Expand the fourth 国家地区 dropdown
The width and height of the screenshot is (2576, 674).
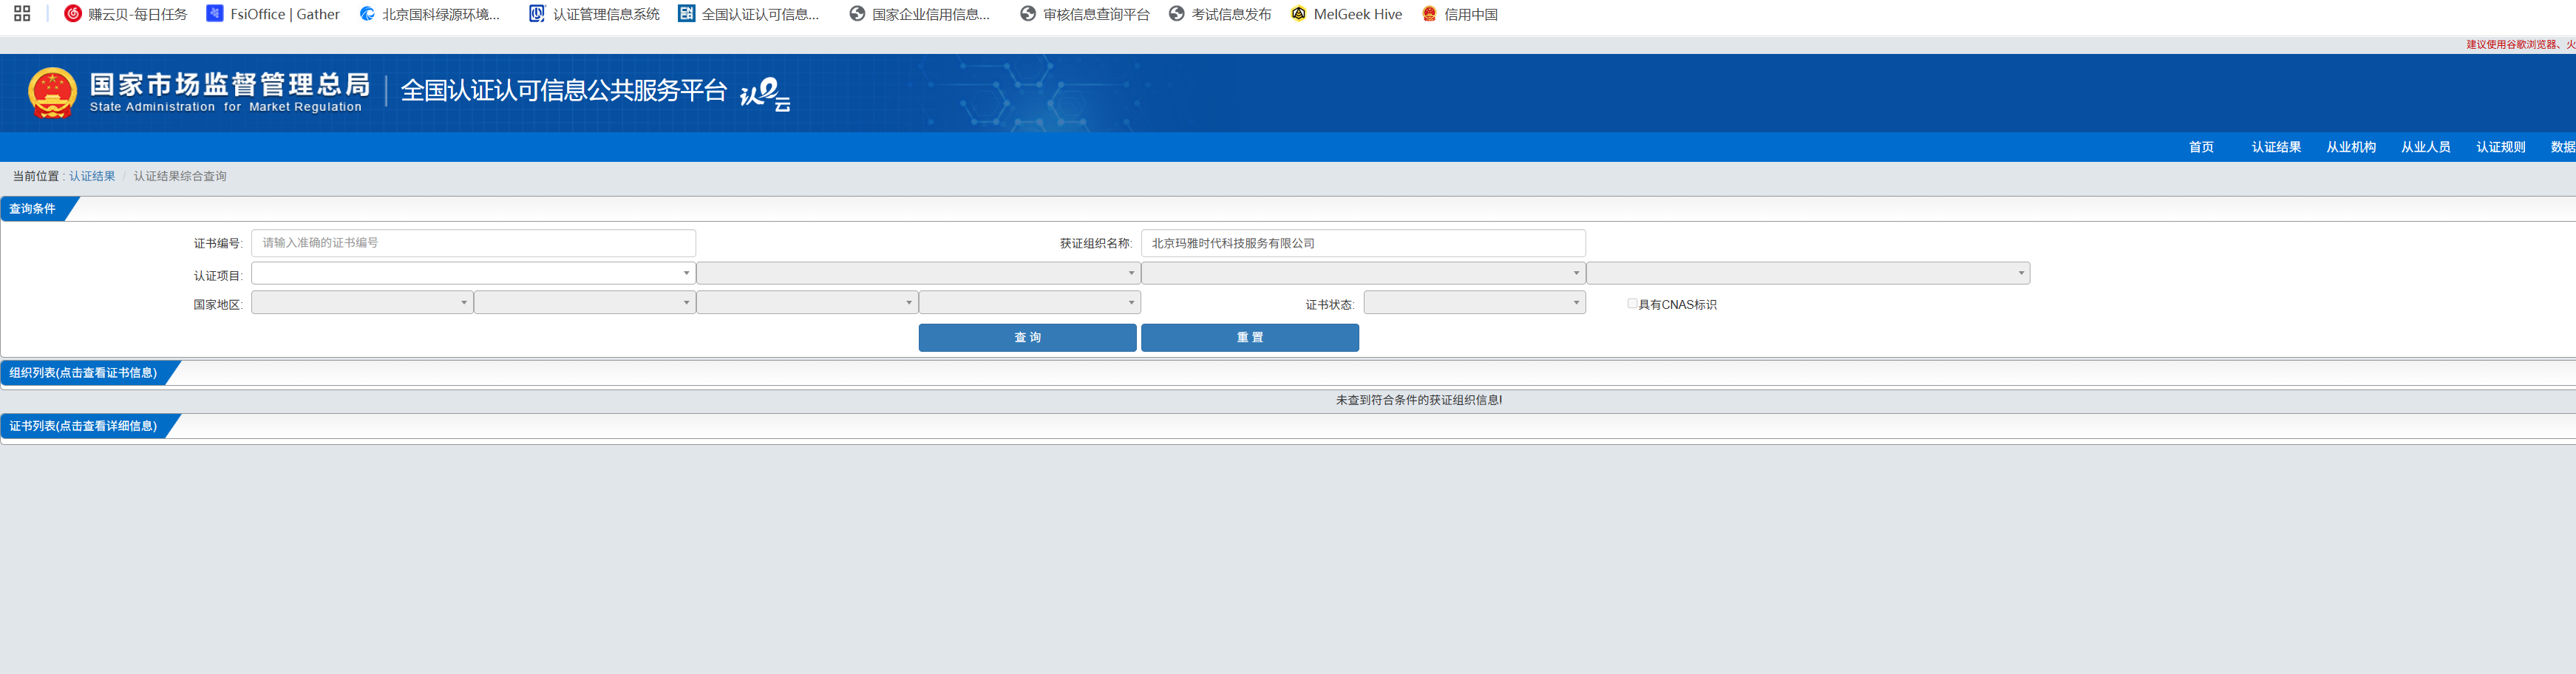(1030, 302)
